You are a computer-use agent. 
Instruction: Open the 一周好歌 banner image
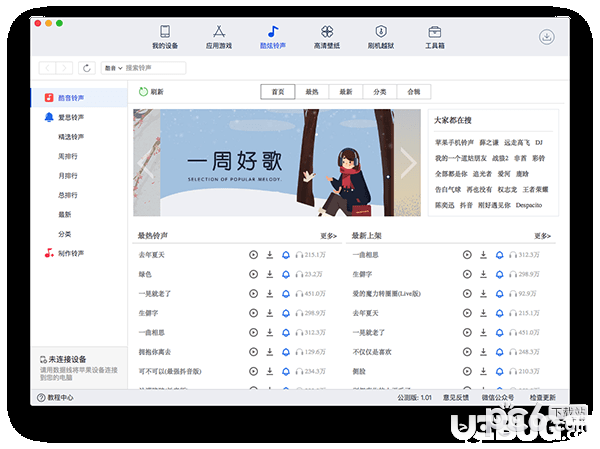pyautogui.click(x=277, y=163)
